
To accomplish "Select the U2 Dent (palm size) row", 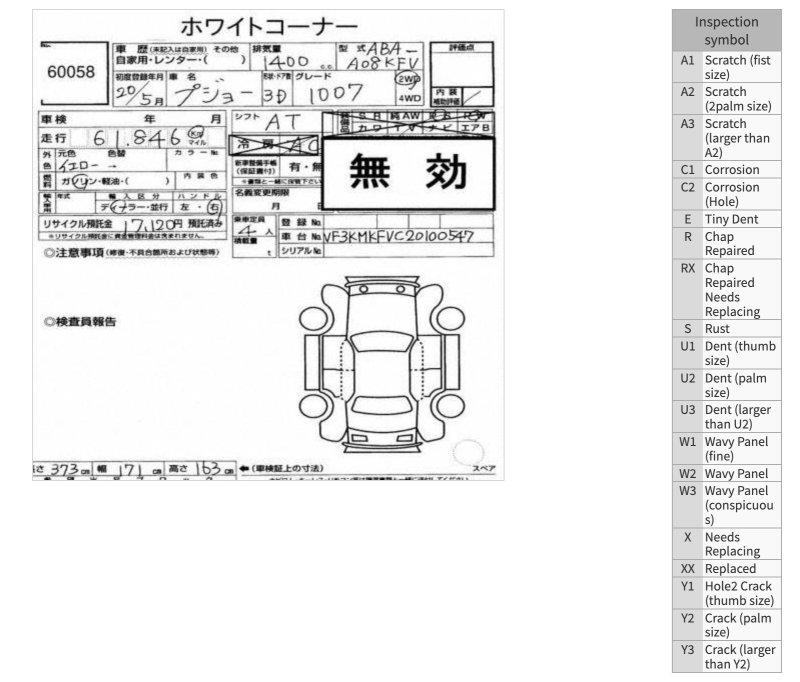I will click(x=726, y=385).
